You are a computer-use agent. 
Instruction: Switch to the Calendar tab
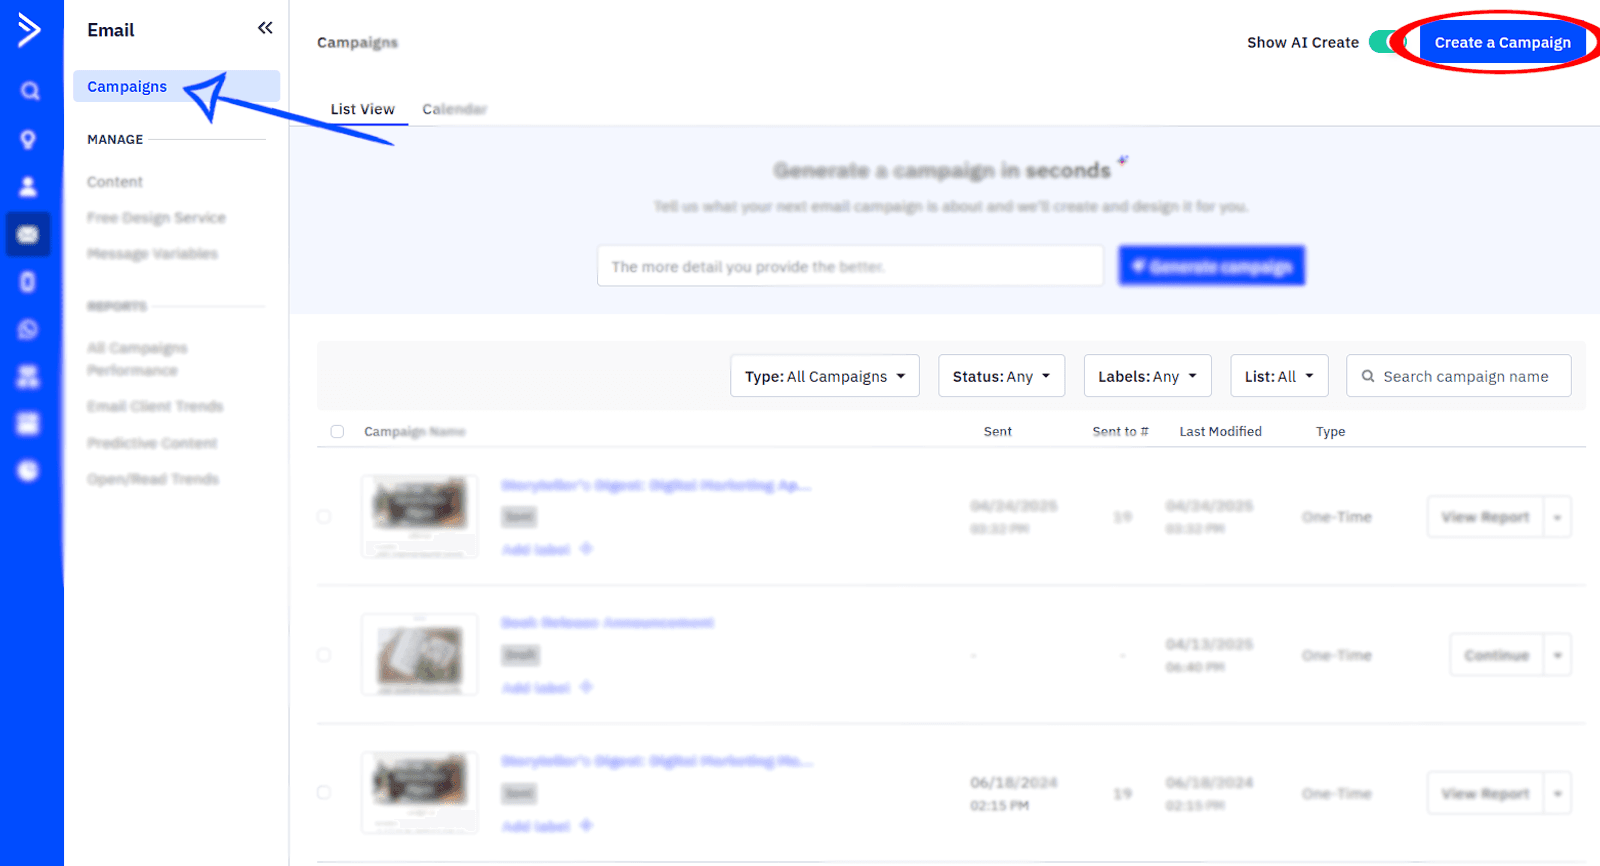pos(454,109)
